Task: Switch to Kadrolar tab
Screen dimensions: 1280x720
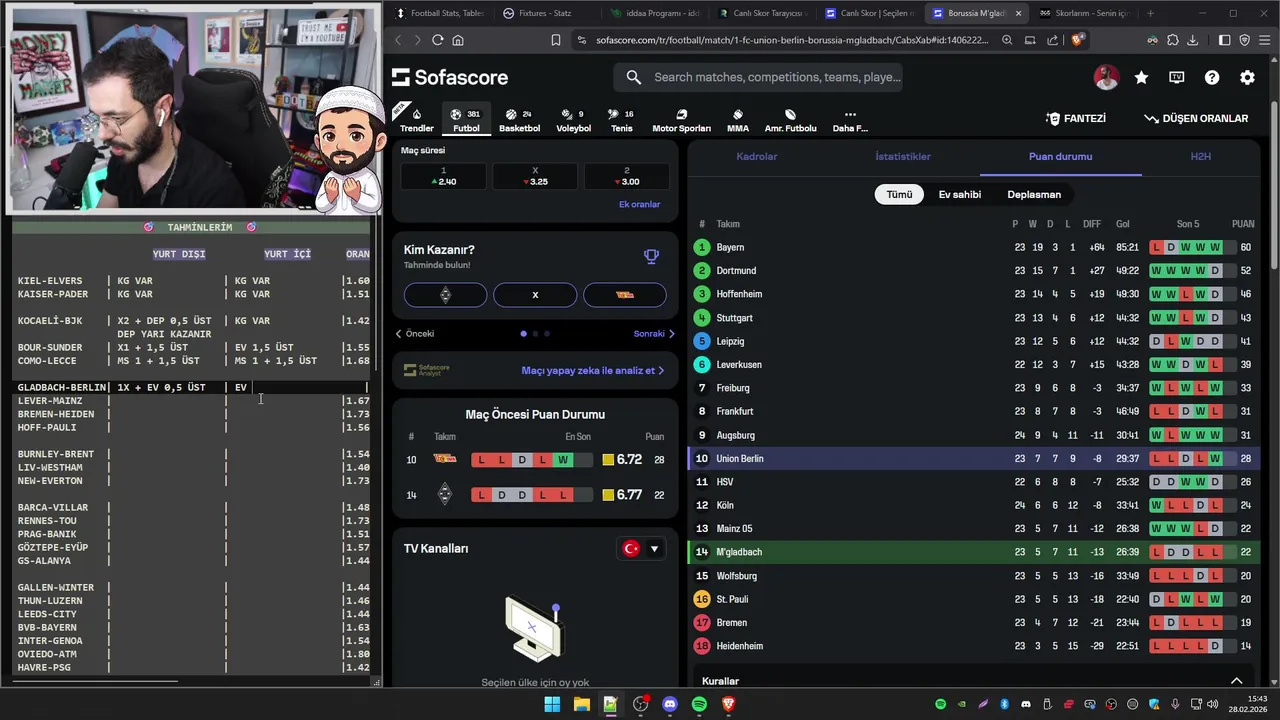Action: (x=757, y=156)
